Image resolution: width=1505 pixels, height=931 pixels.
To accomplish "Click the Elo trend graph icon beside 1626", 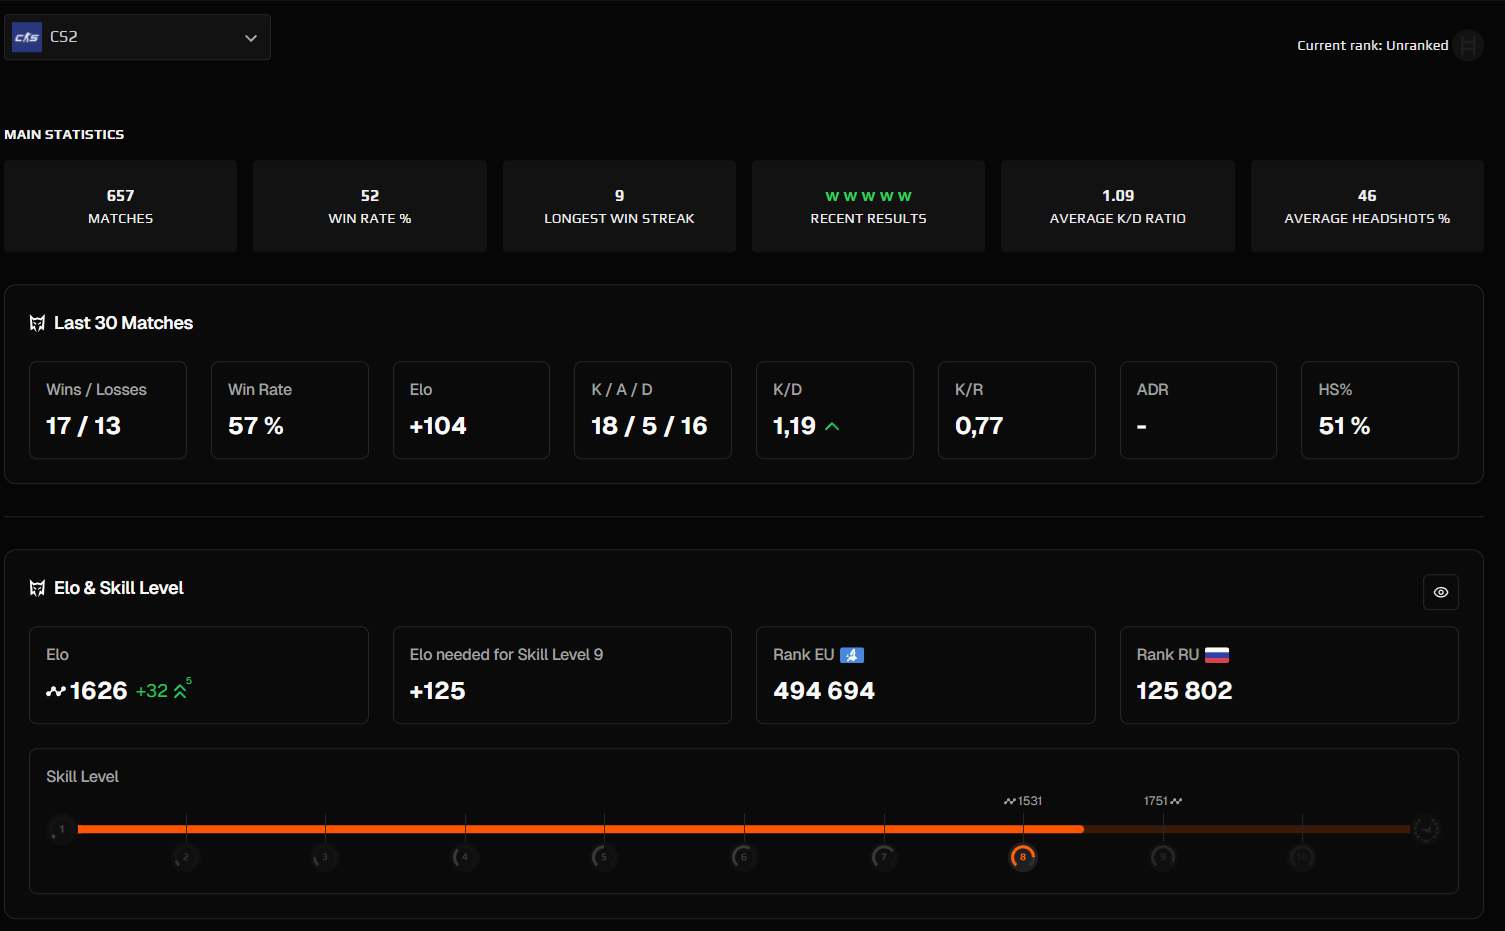I will click(56, 691).
